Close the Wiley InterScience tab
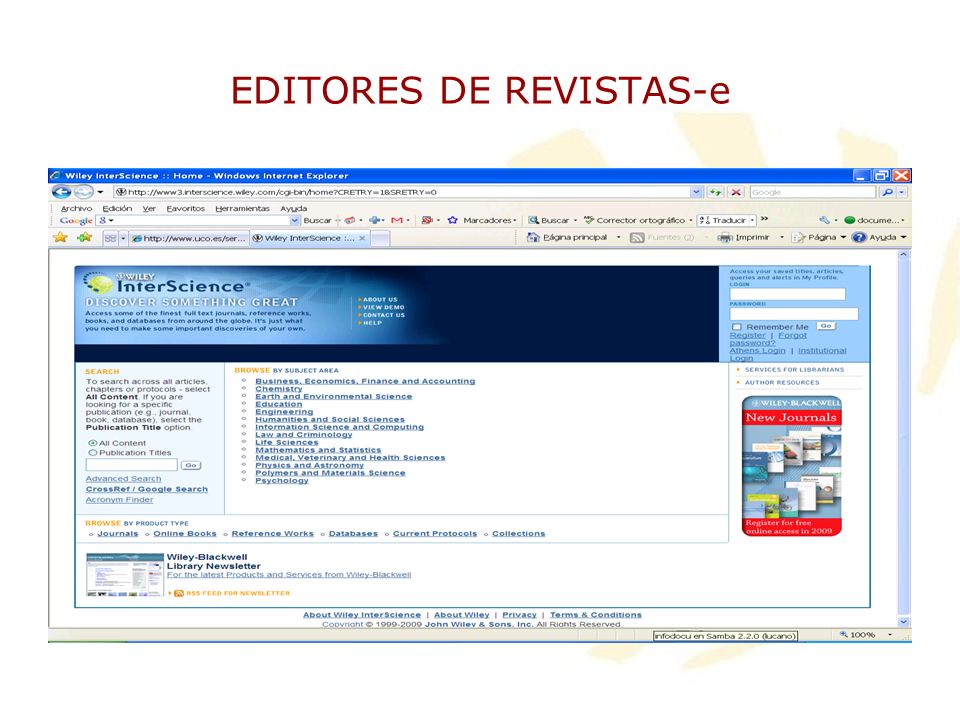 click(362, 238)
